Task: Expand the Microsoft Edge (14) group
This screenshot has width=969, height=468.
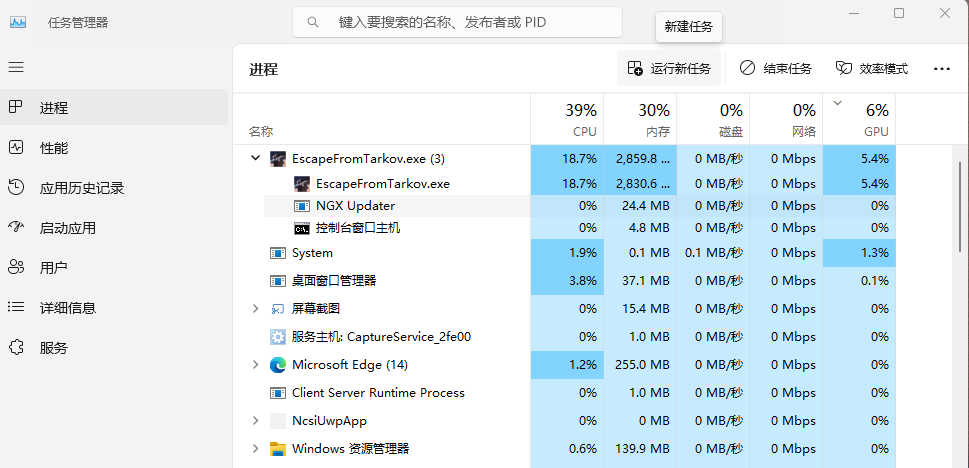Action: tap(255, 365)
